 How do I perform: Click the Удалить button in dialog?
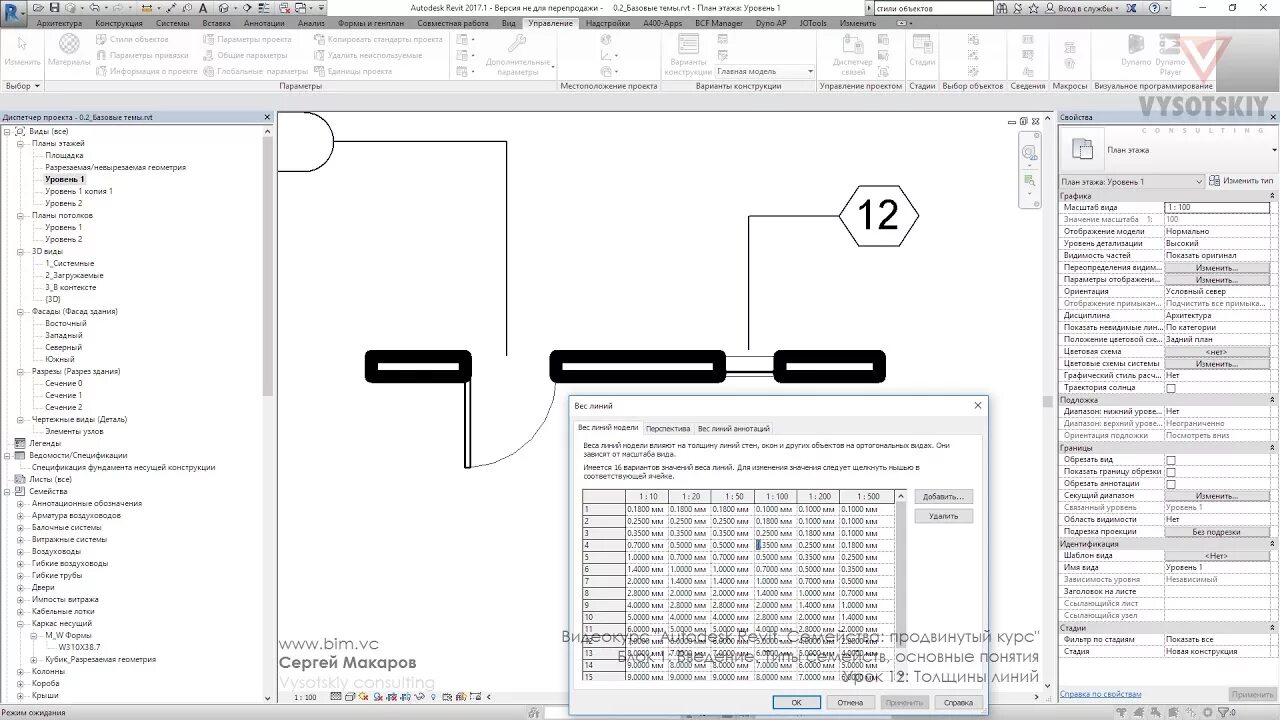pyautogui.click(x=943, y=516)
